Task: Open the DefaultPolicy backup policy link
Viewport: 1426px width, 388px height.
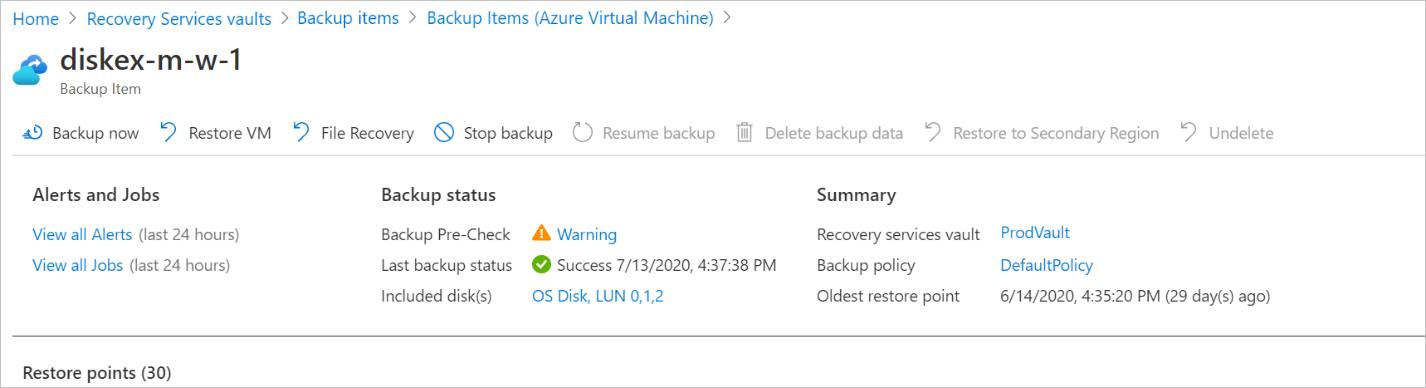Action: (x=1047, y=265)
